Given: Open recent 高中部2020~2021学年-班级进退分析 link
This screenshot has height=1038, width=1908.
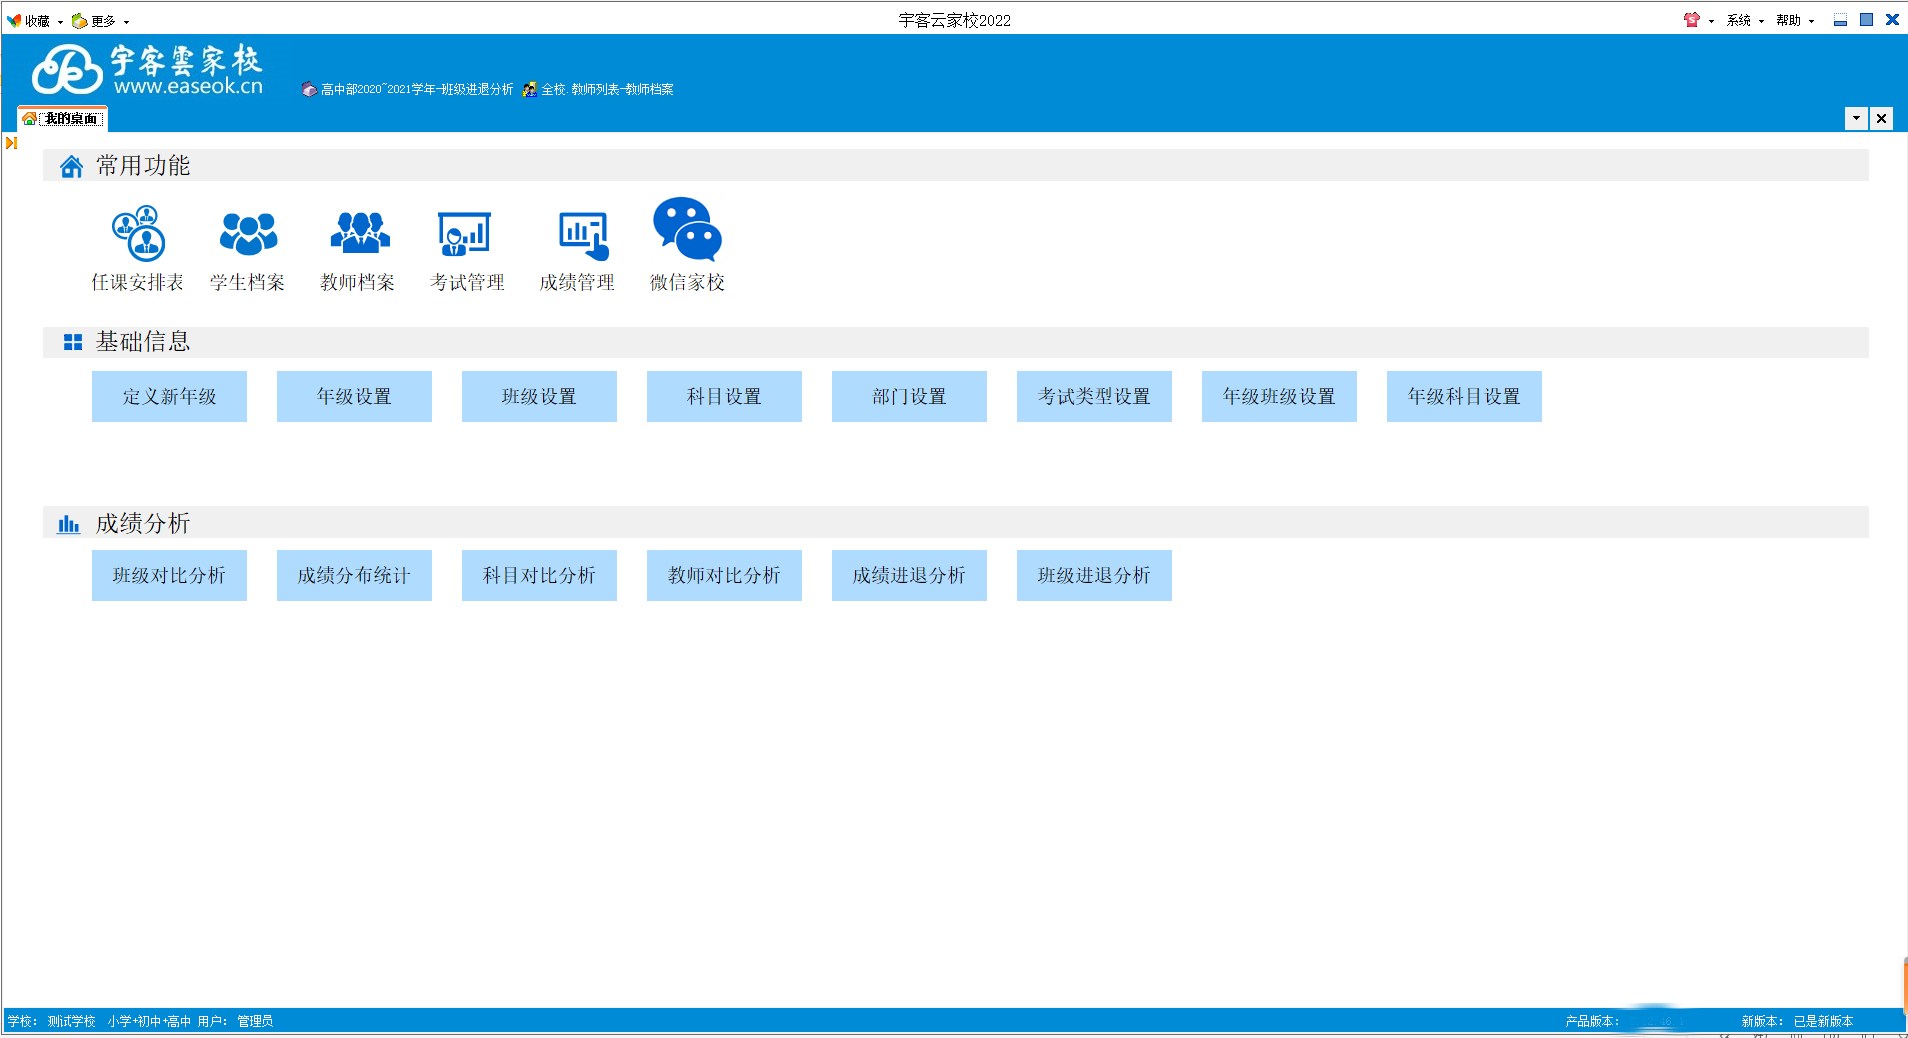Looking at the screenshot, I should (408, 89).
